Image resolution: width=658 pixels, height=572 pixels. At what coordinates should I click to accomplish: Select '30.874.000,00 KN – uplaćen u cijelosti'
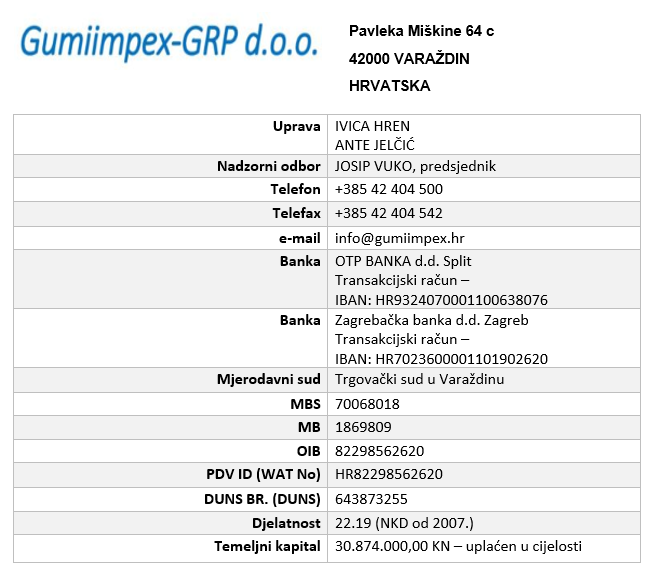pos(458,546)
